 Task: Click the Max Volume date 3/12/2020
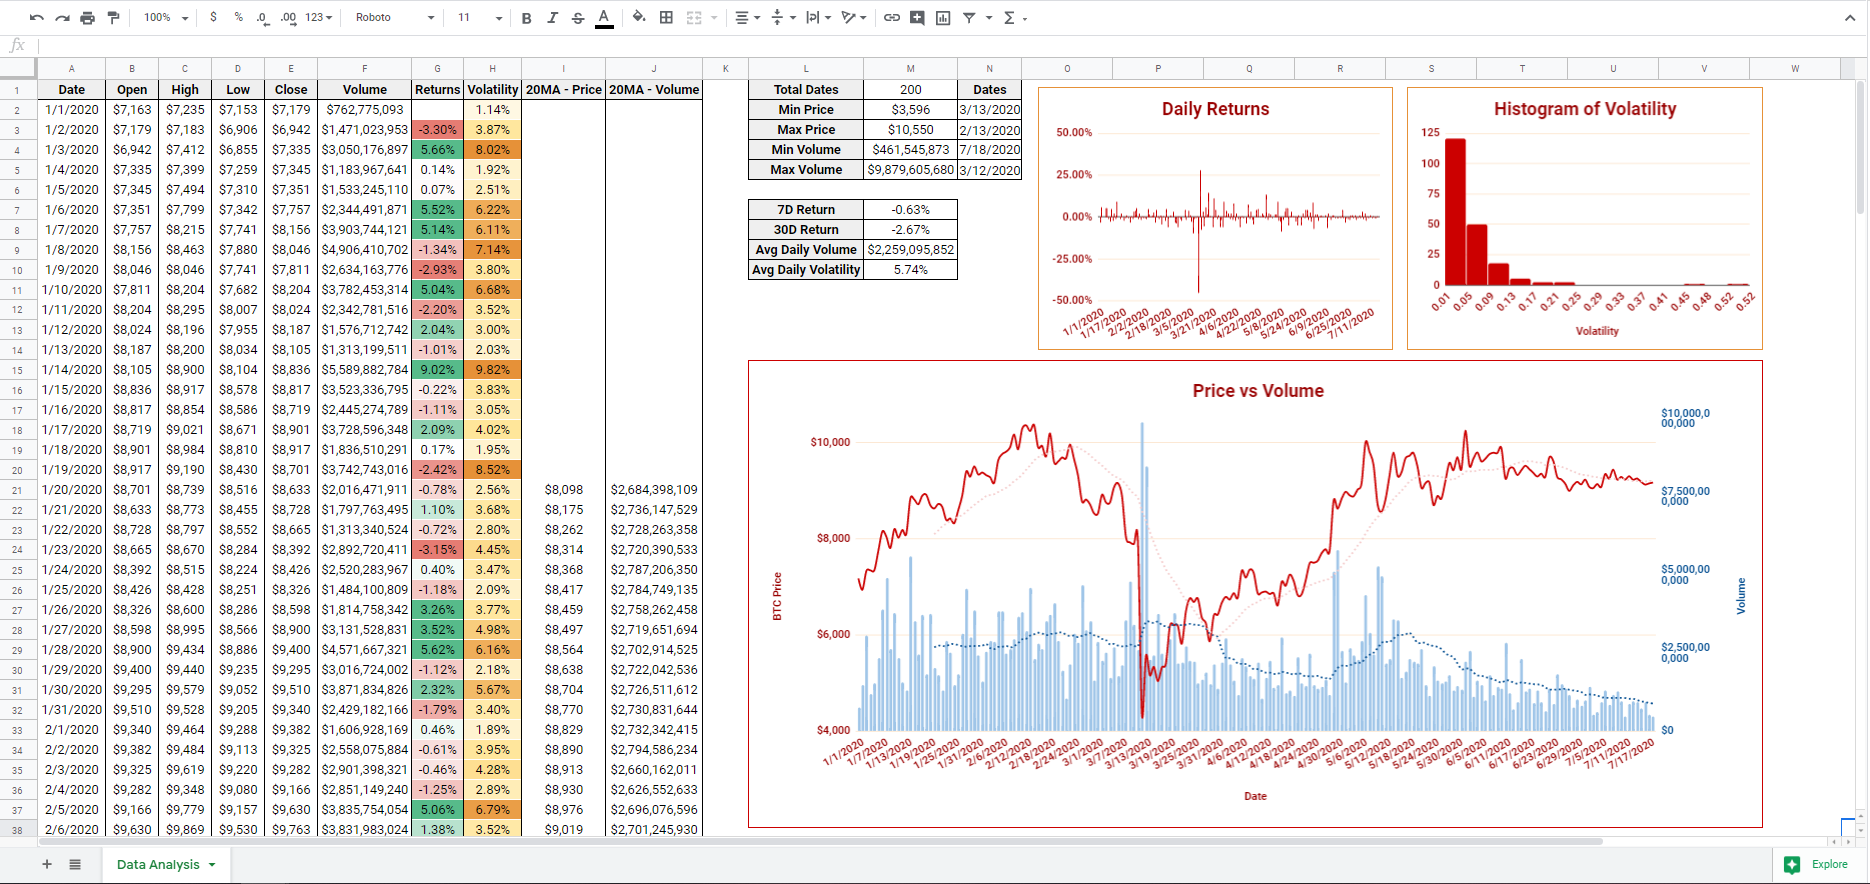[x=989, y=170]
